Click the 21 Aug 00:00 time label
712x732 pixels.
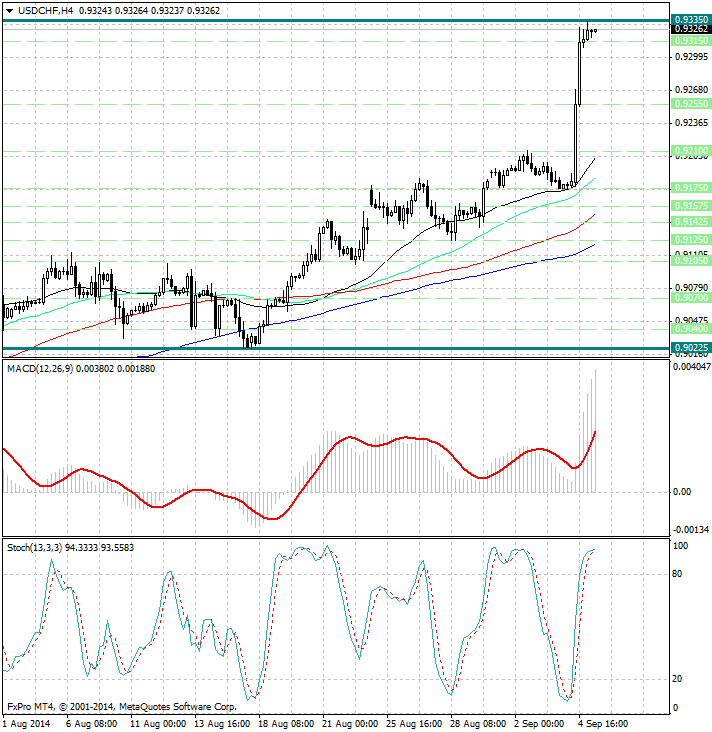[x=350, y=724]
